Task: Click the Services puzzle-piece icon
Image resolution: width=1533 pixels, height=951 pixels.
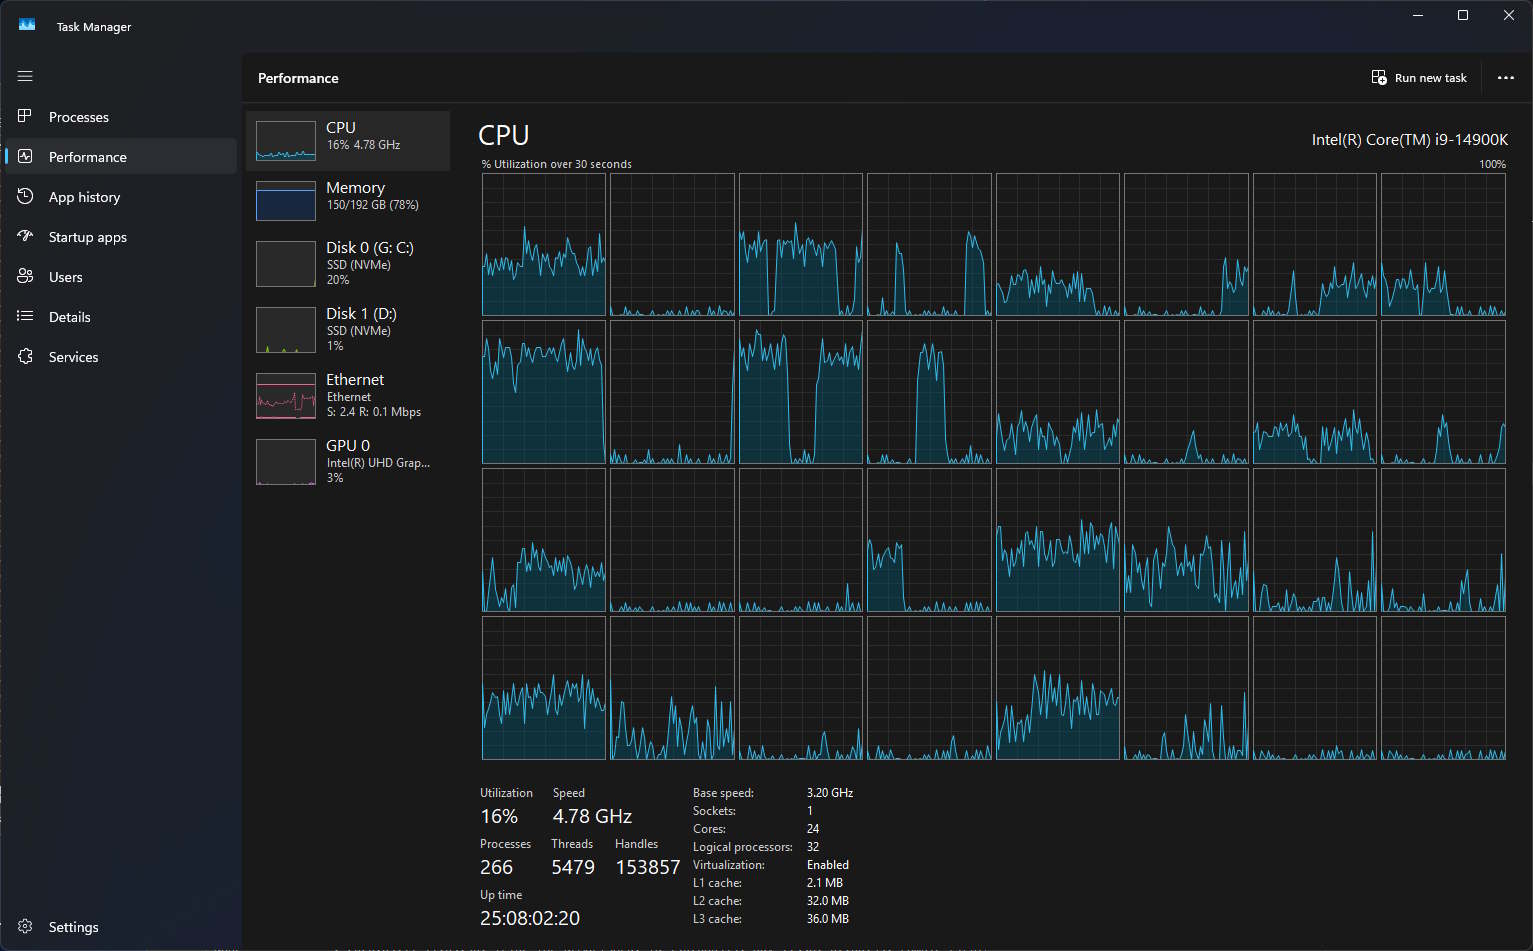Action: [25, 356]
